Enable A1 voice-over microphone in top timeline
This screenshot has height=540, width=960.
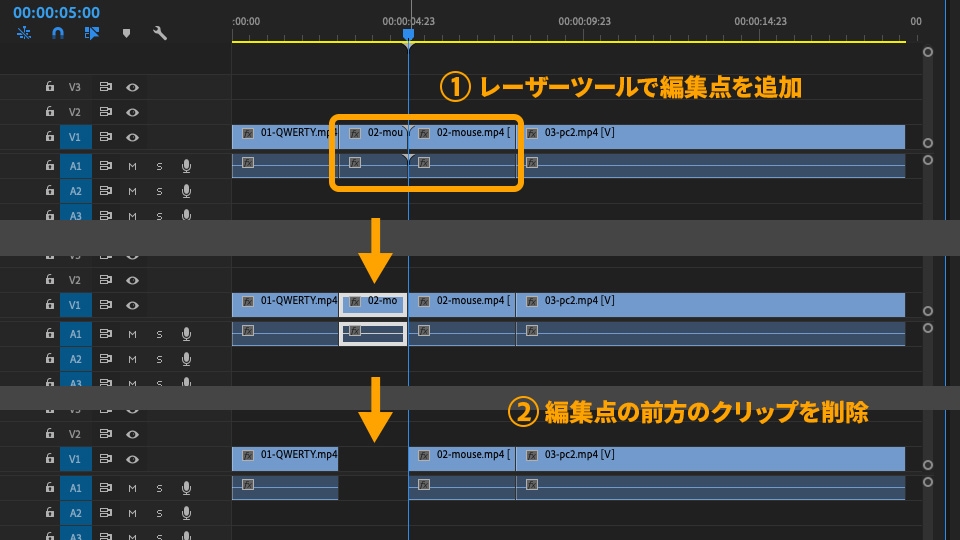pos(186,166)
